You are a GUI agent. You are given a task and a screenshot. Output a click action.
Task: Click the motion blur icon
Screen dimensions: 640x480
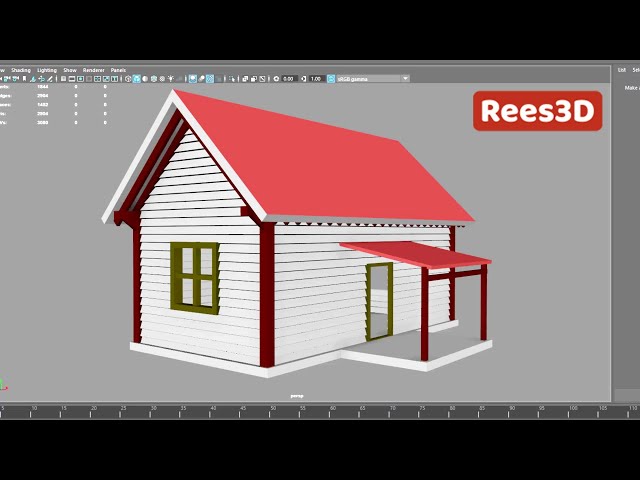point(201,78)
